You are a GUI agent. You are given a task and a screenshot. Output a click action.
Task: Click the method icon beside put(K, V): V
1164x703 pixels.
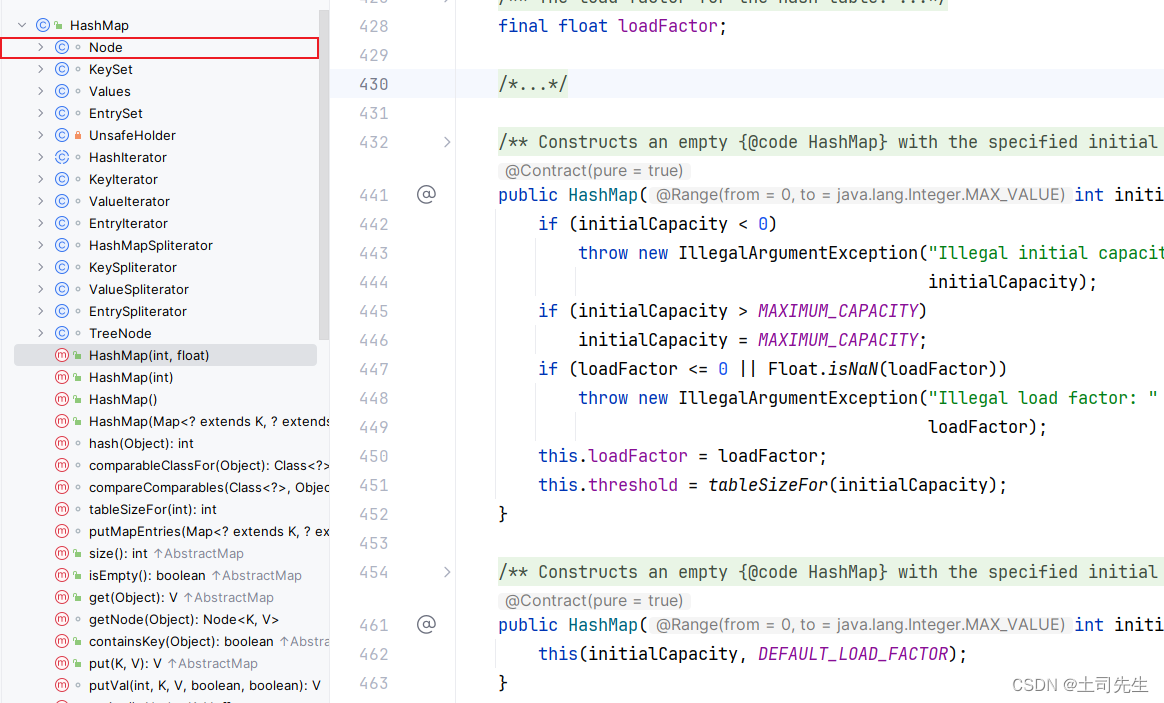[62, 664]
